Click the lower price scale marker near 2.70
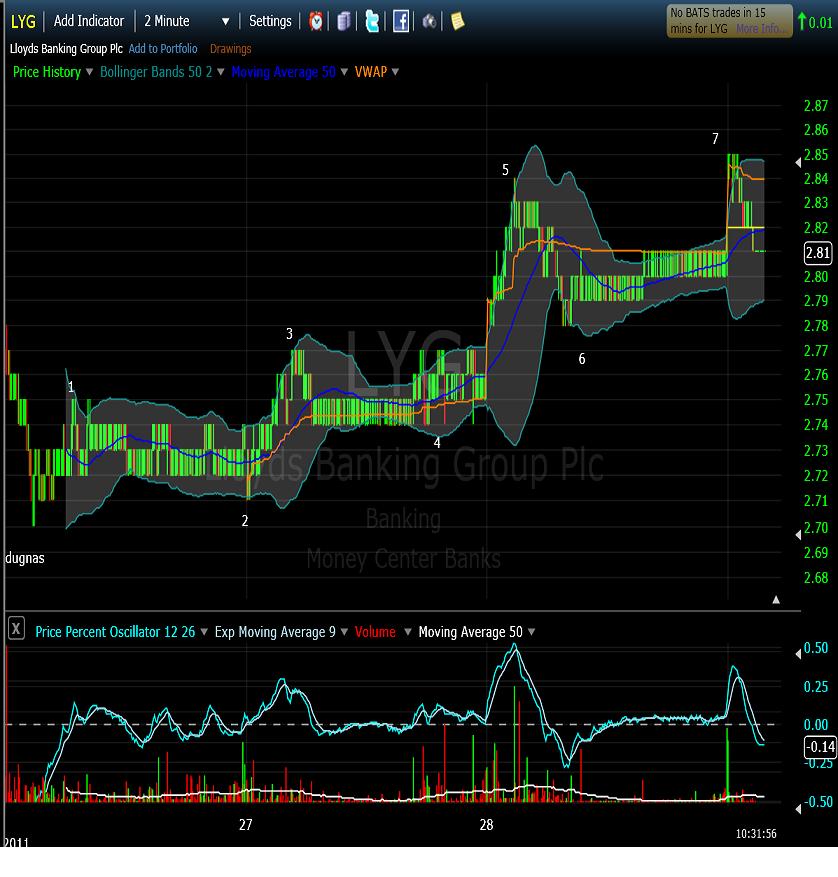 pyautogui.click(x=798, y=535)
